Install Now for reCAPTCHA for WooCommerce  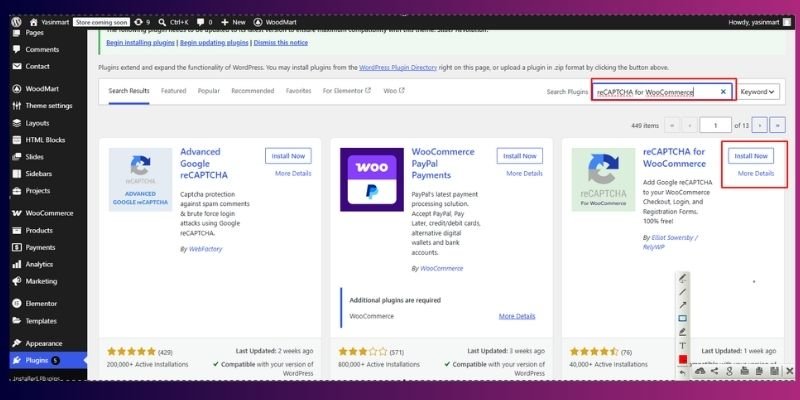(751, 156)
